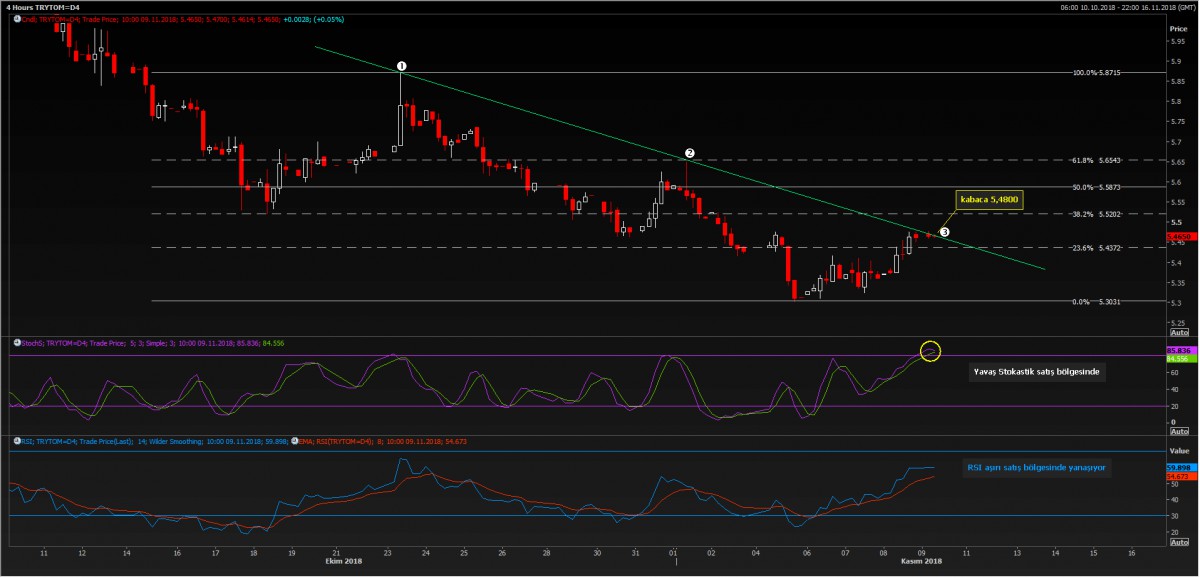Click the yellow circle on the Stochastic line
The width and height of the screenshot is (1200, 578).
click(930, 351)
